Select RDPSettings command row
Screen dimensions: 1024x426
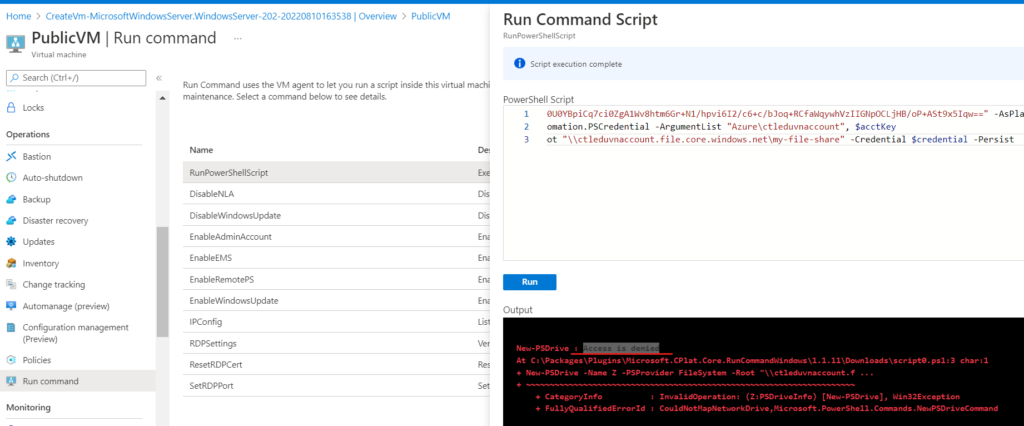336,343
